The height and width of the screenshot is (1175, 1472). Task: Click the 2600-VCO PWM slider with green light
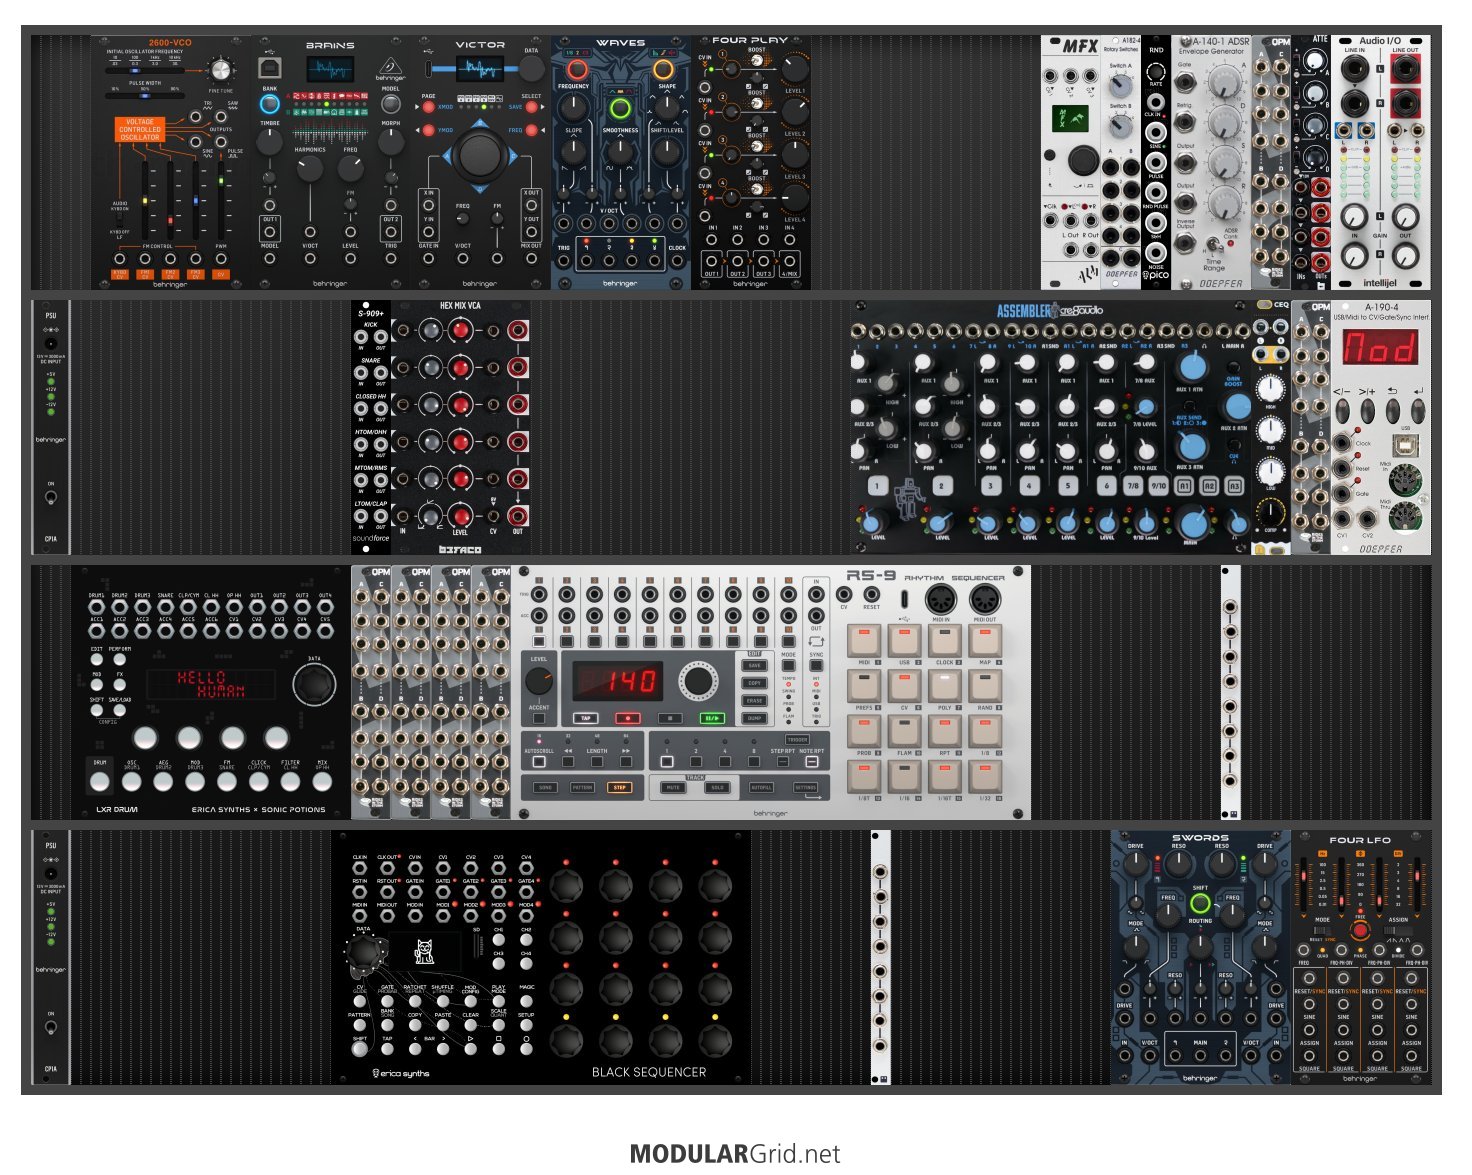220,200
